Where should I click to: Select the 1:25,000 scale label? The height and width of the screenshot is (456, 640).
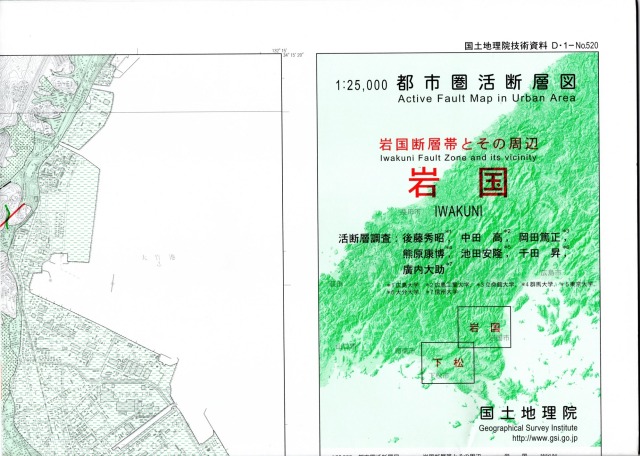coord(361,85)
